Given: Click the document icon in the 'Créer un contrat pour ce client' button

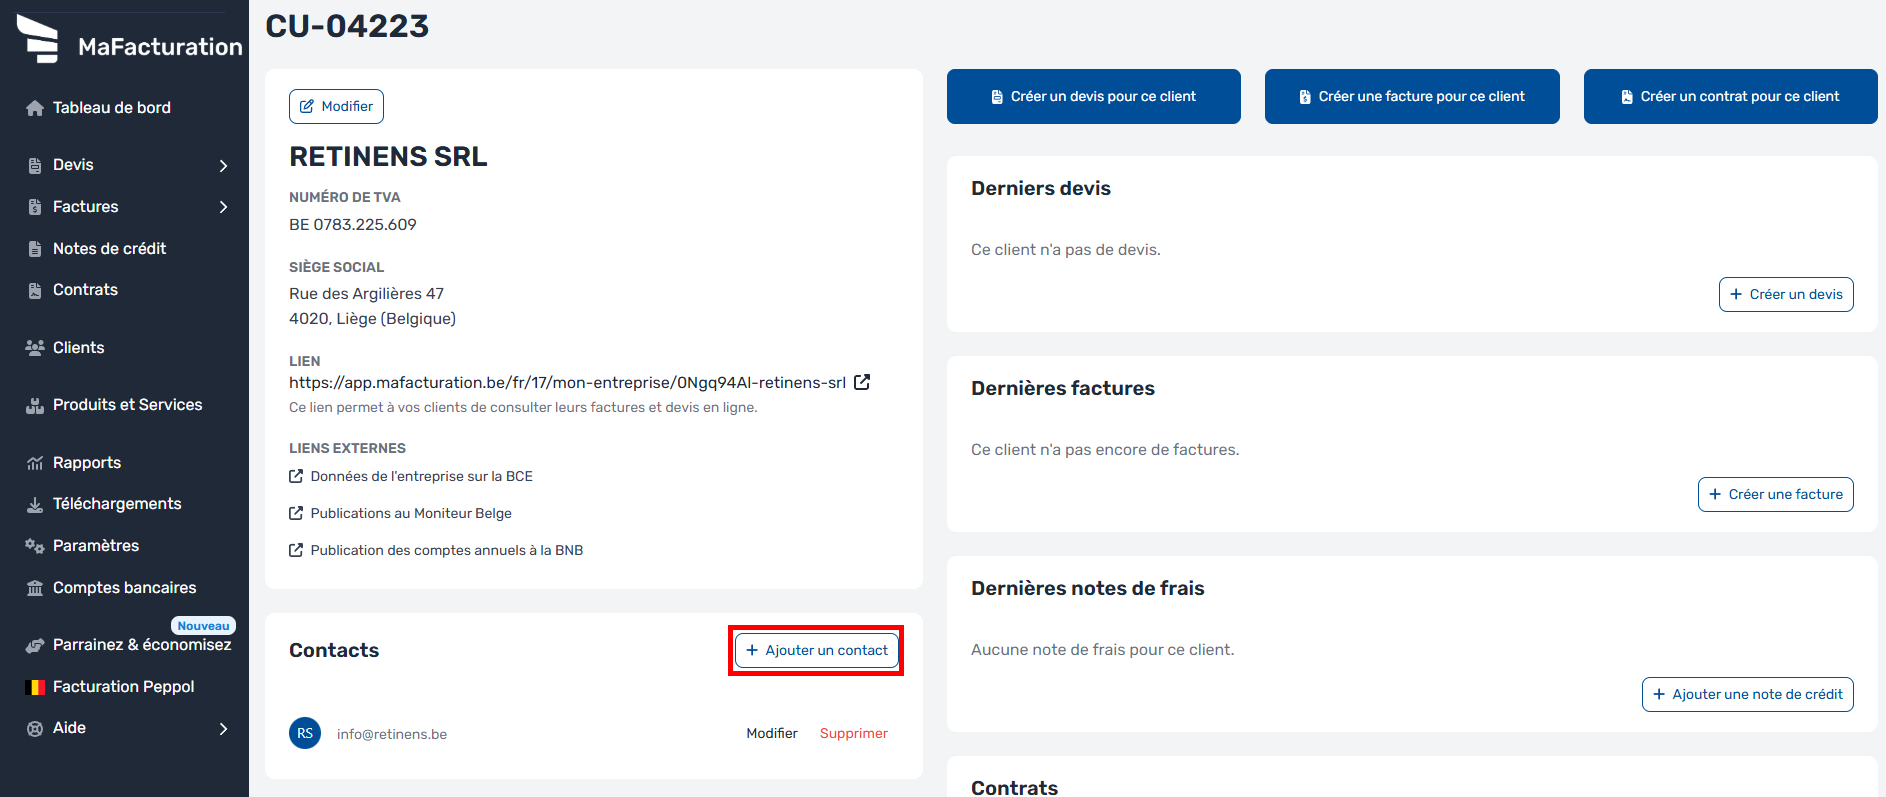Looking at the screenshot, I should (1627, 97).
